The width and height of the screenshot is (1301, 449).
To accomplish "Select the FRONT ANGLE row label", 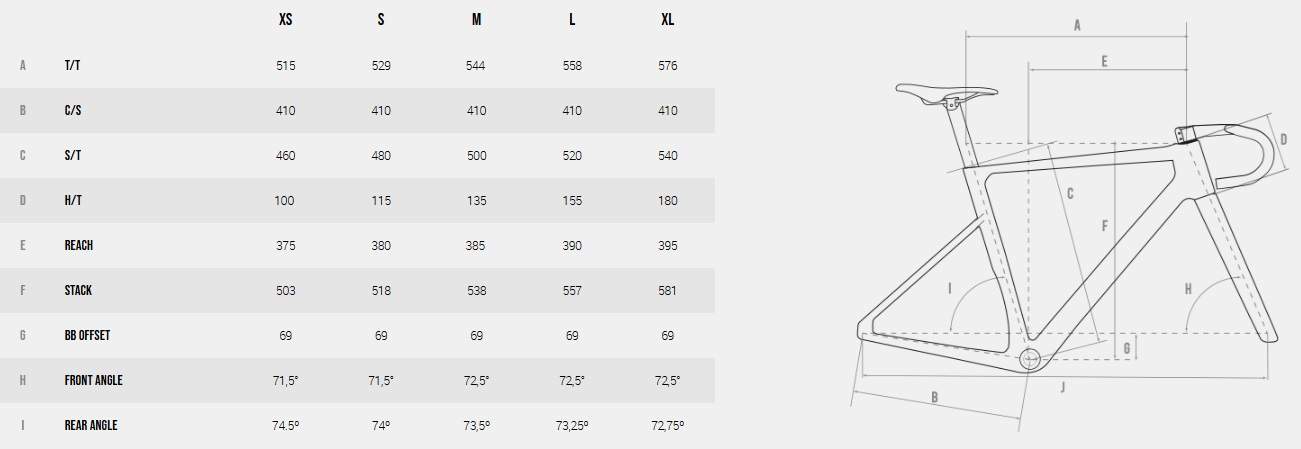I will click(x=93, y=380).
